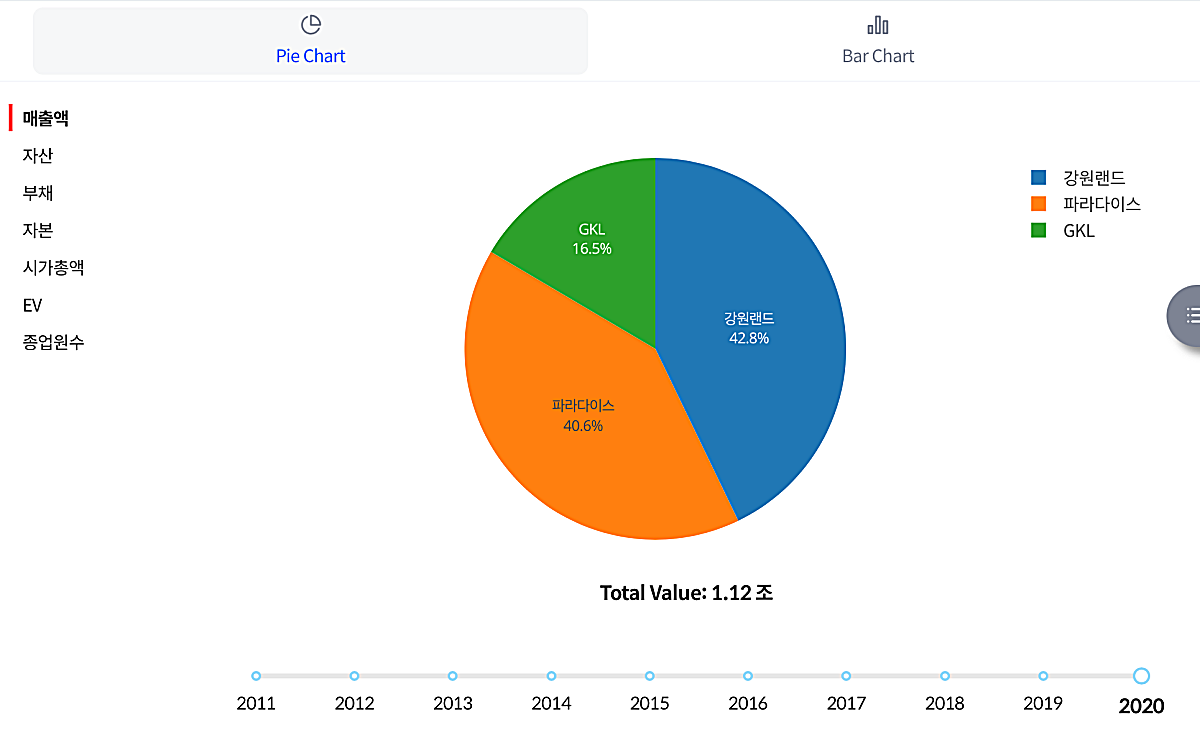1200x740 pixels.
Task: Click the blue 강원랜드 legend swatch
Action: (1038, 178)
